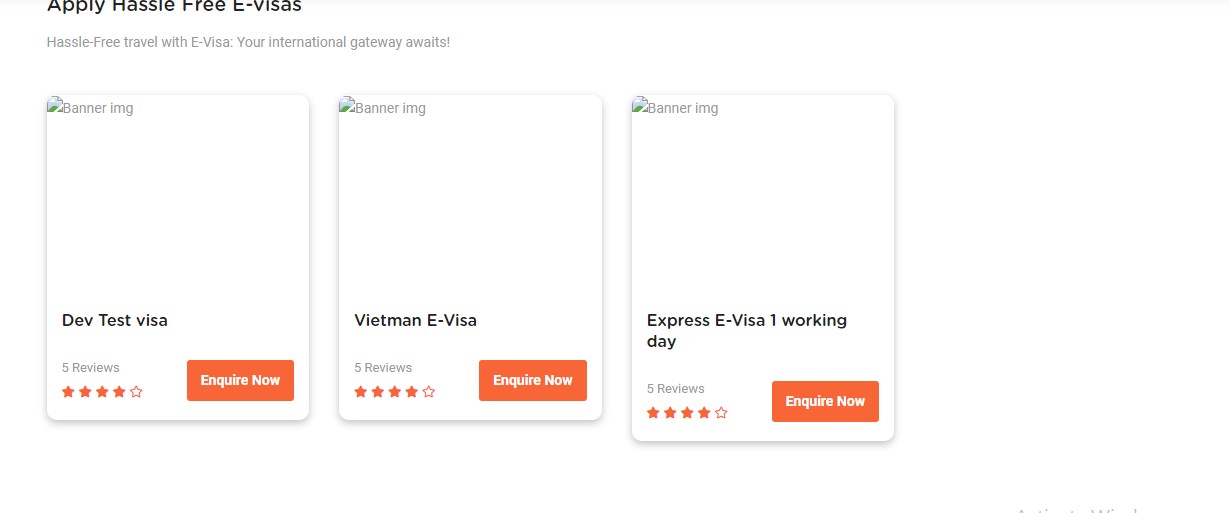The width and height of the screenshot is (1230, 513).
Task: Open the Vietman E-Visa title
Action: [x=415, y=321]
